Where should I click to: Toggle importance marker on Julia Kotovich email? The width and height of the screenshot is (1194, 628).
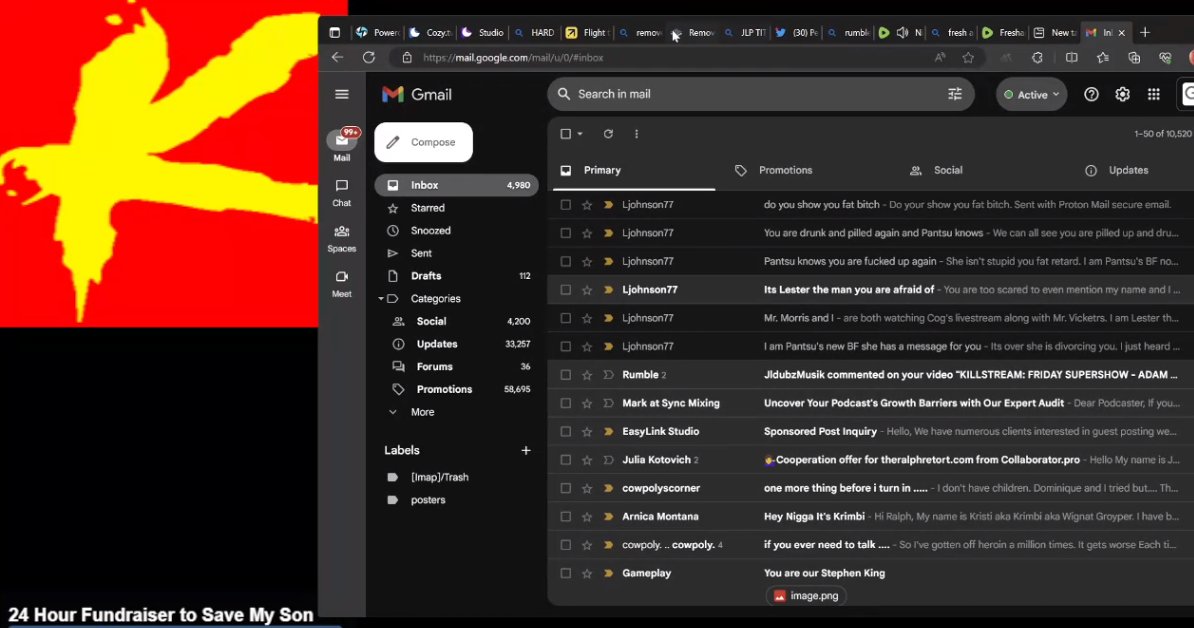pyautogui.click(x=608, y=460)
